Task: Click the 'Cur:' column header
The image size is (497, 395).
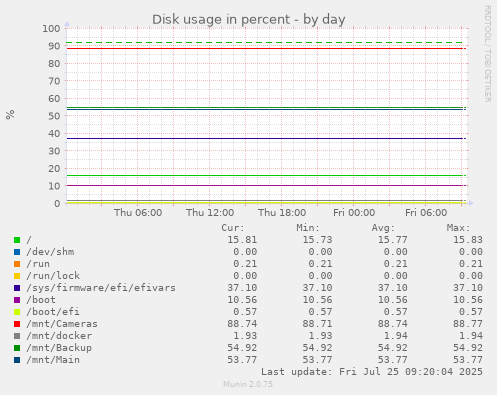Action: [233, 228]
